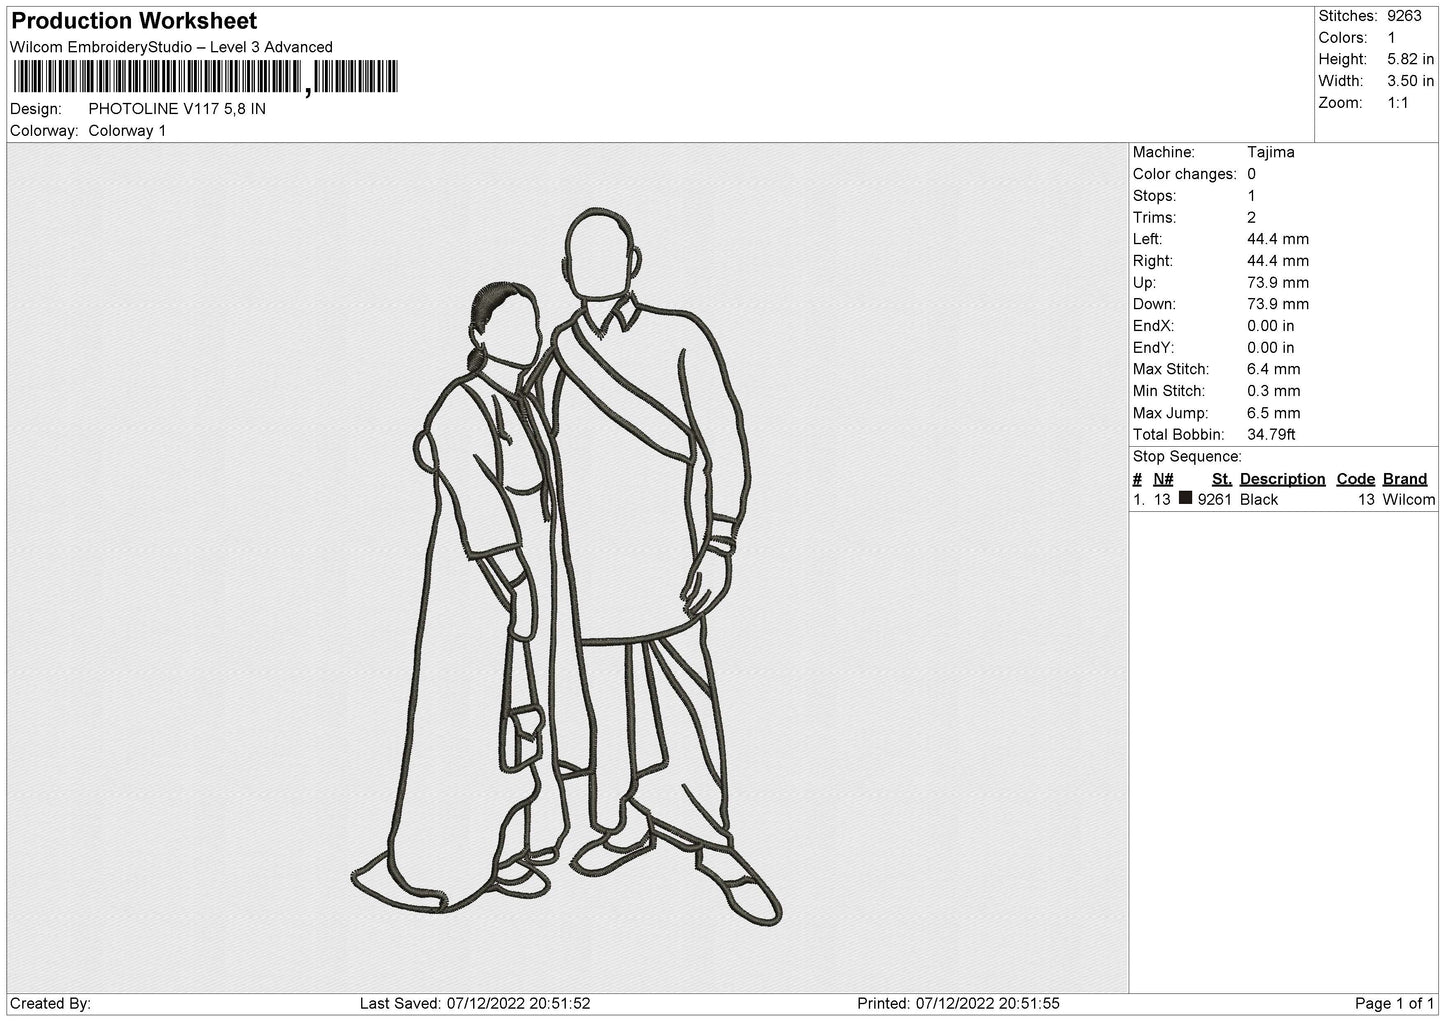
Task: Click the barcode below the title
Action: click(x=205, y=77)
